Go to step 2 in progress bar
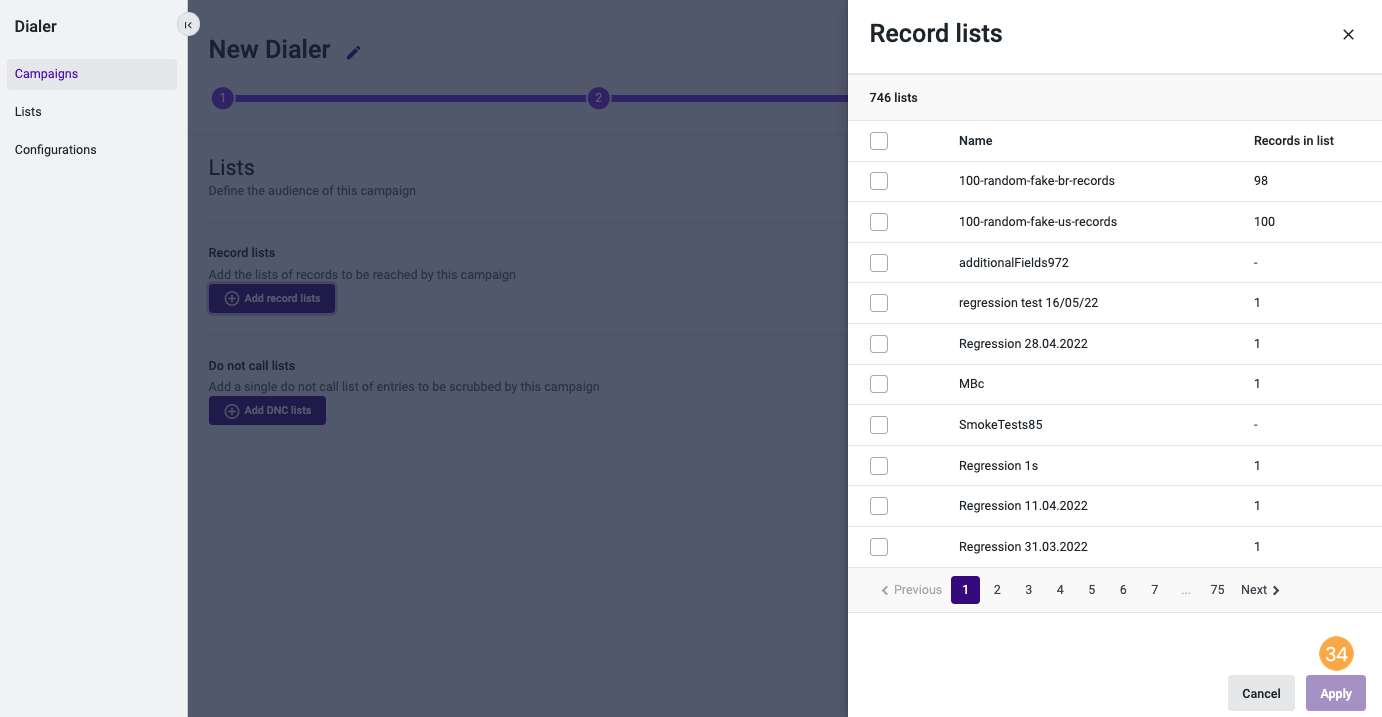The height and width of the screenshot is (717, 1382). tap(598, 98)
